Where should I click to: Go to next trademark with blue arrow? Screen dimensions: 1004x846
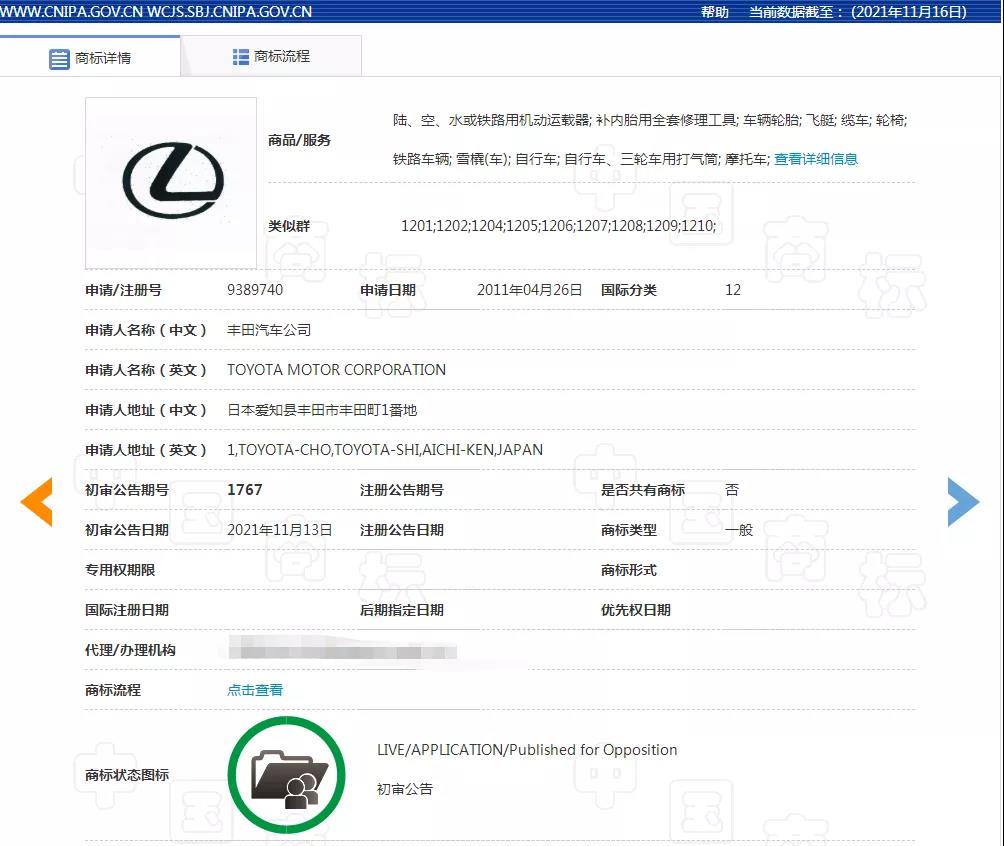[964, 502]
